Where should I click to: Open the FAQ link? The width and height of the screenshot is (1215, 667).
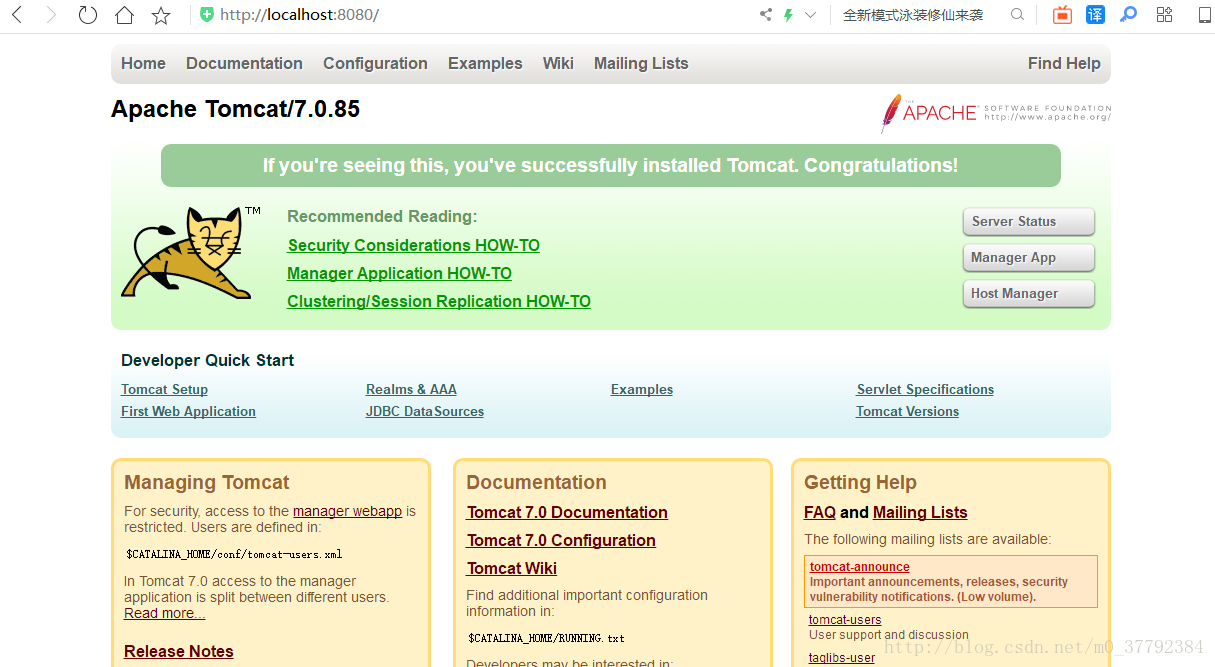[820, 512]
